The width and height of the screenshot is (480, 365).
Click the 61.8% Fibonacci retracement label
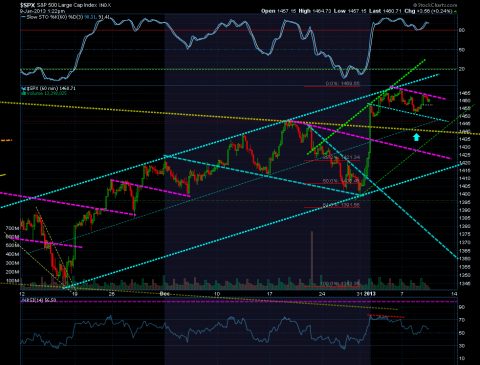coord(341,205)
